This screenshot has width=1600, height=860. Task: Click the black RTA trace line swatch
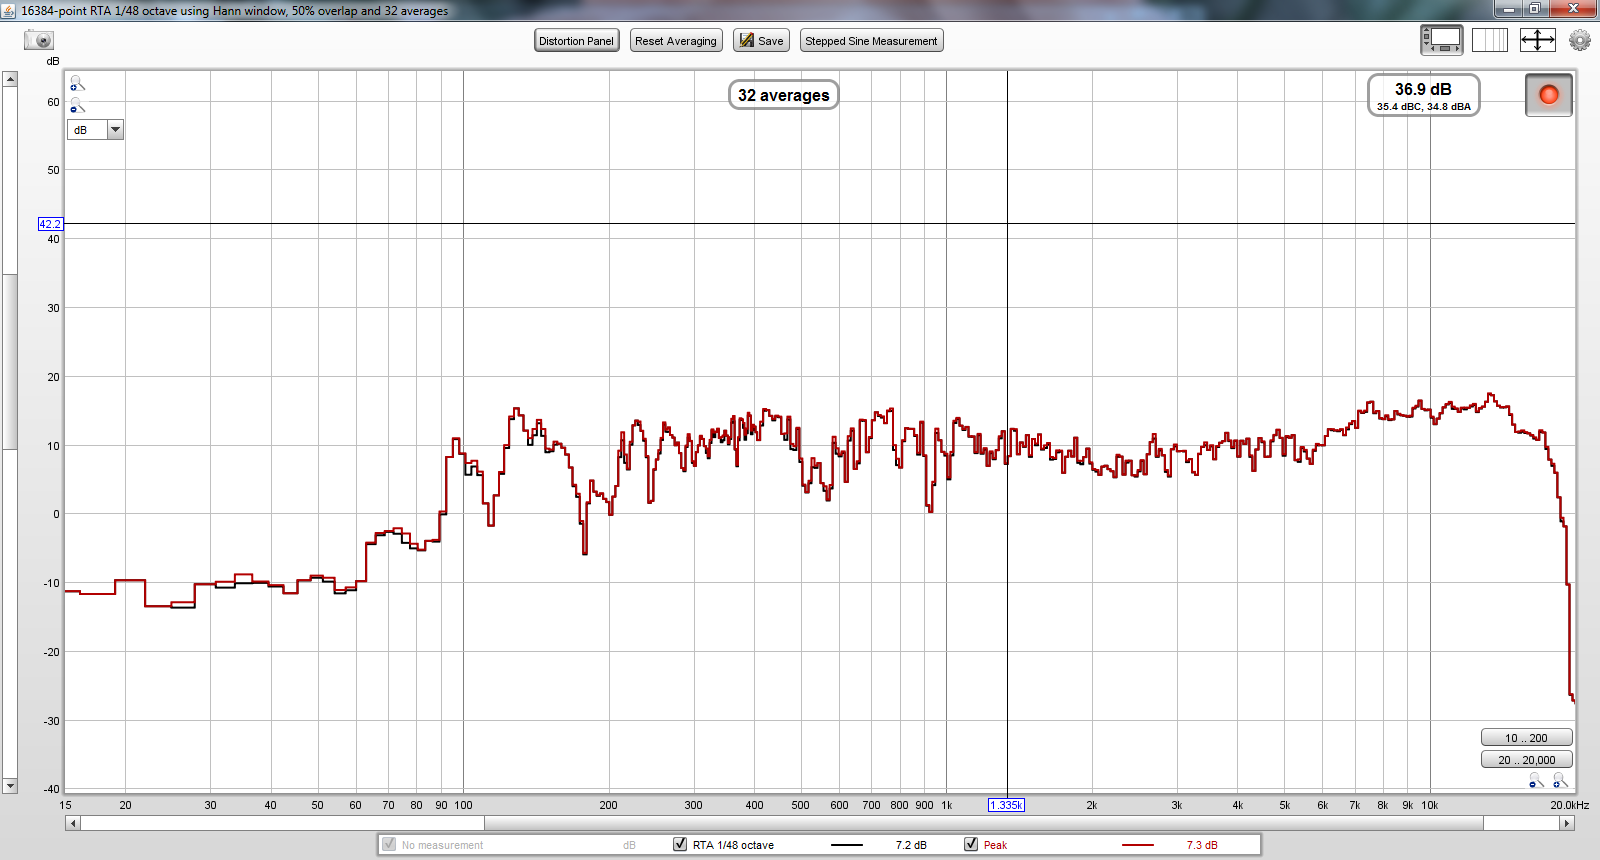tap(847, 845)
